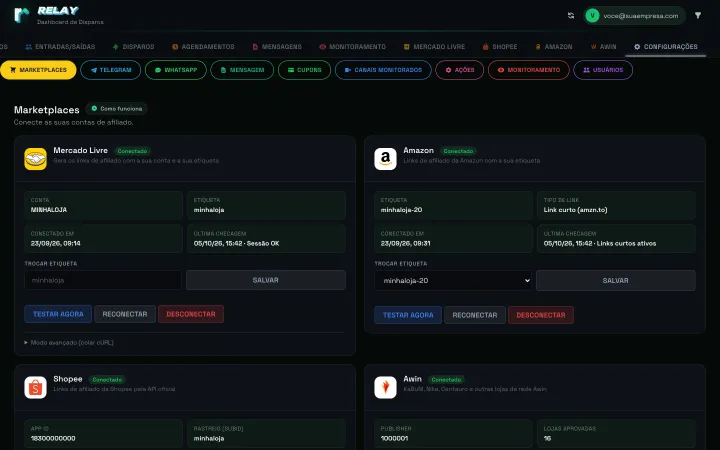This screenshot has width=720, height=450.
Task: Click the icon beside Amazon tab
Action: [x=538, y=47]
